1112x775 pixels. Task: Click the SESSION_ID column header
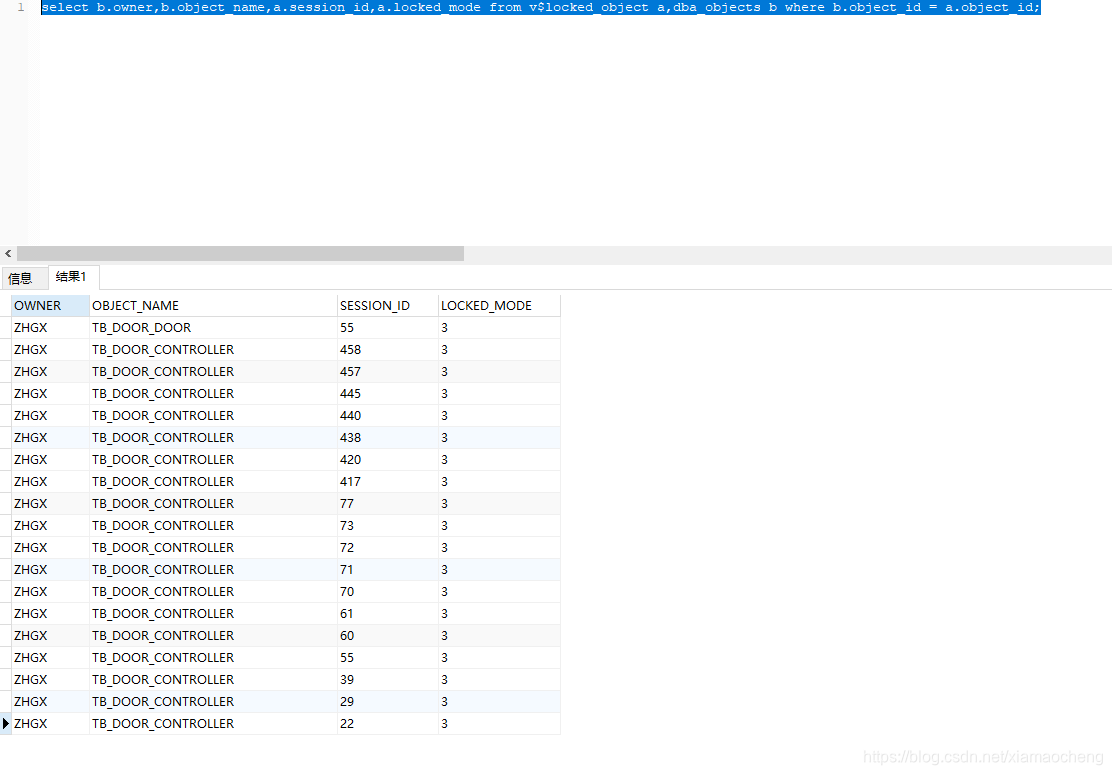click(387, 306)
